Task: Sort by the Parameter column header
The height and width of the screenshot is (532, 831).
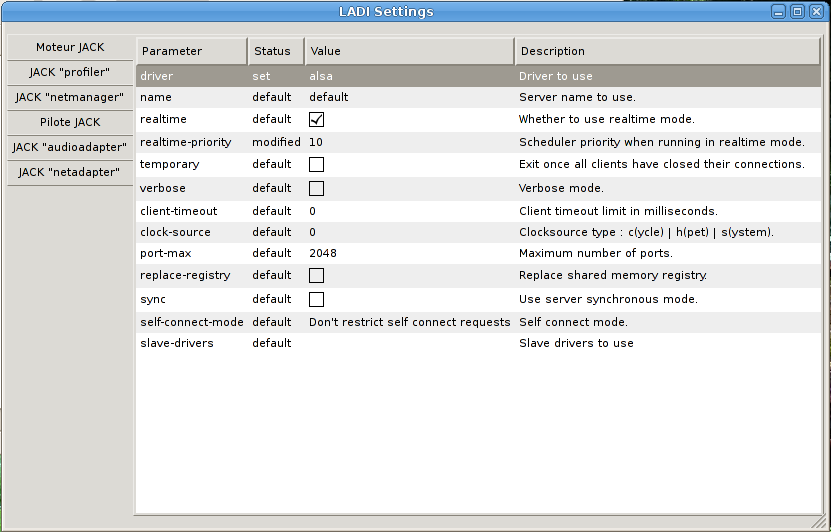Action: pos(191,51)
